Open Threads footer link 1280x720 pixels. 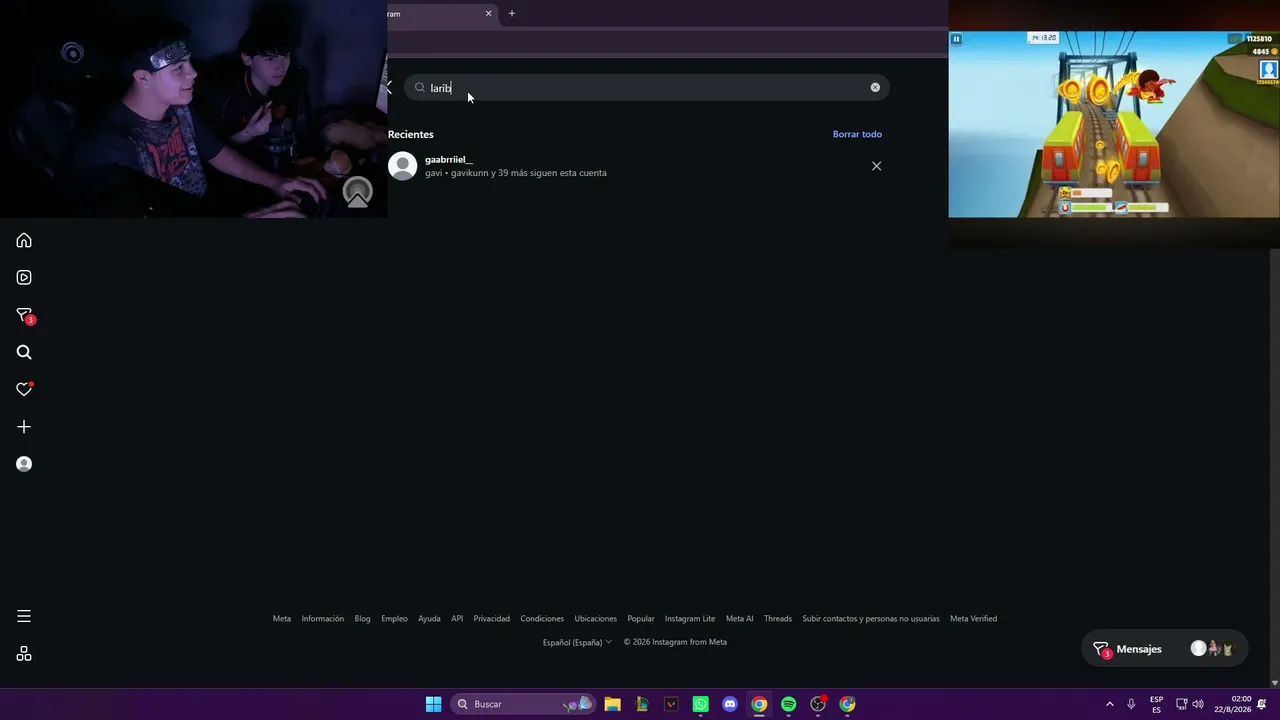click(x=778, y=619)
